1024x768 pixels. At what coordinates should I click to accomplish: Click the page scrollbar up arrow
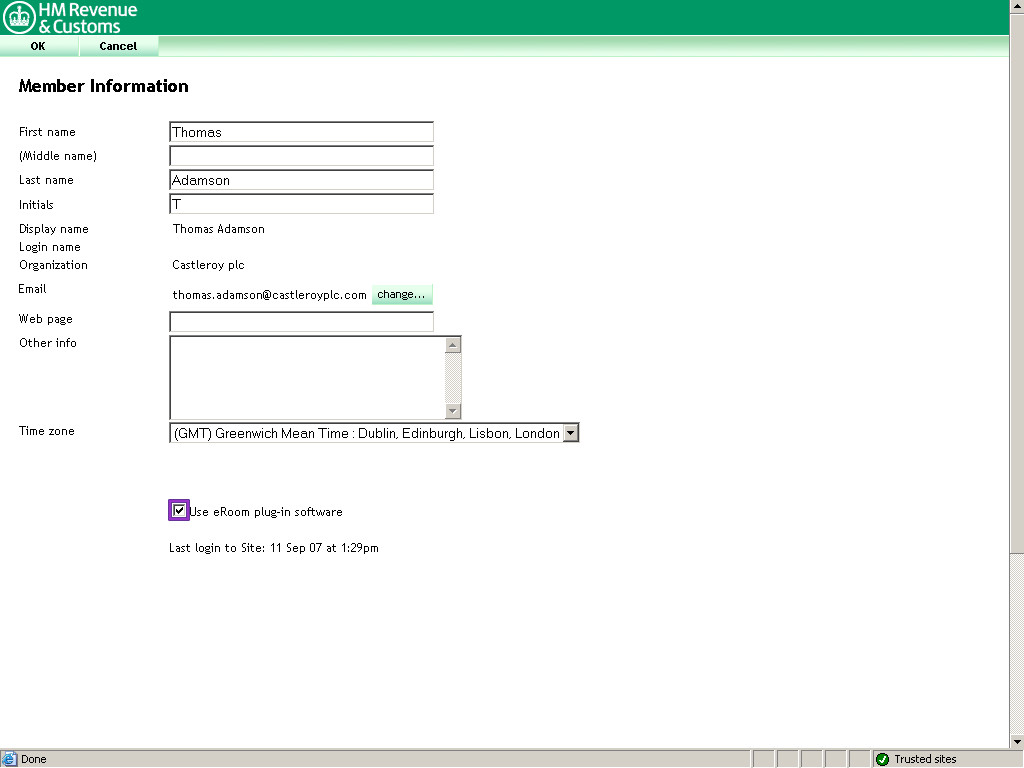pos(1016,7)
